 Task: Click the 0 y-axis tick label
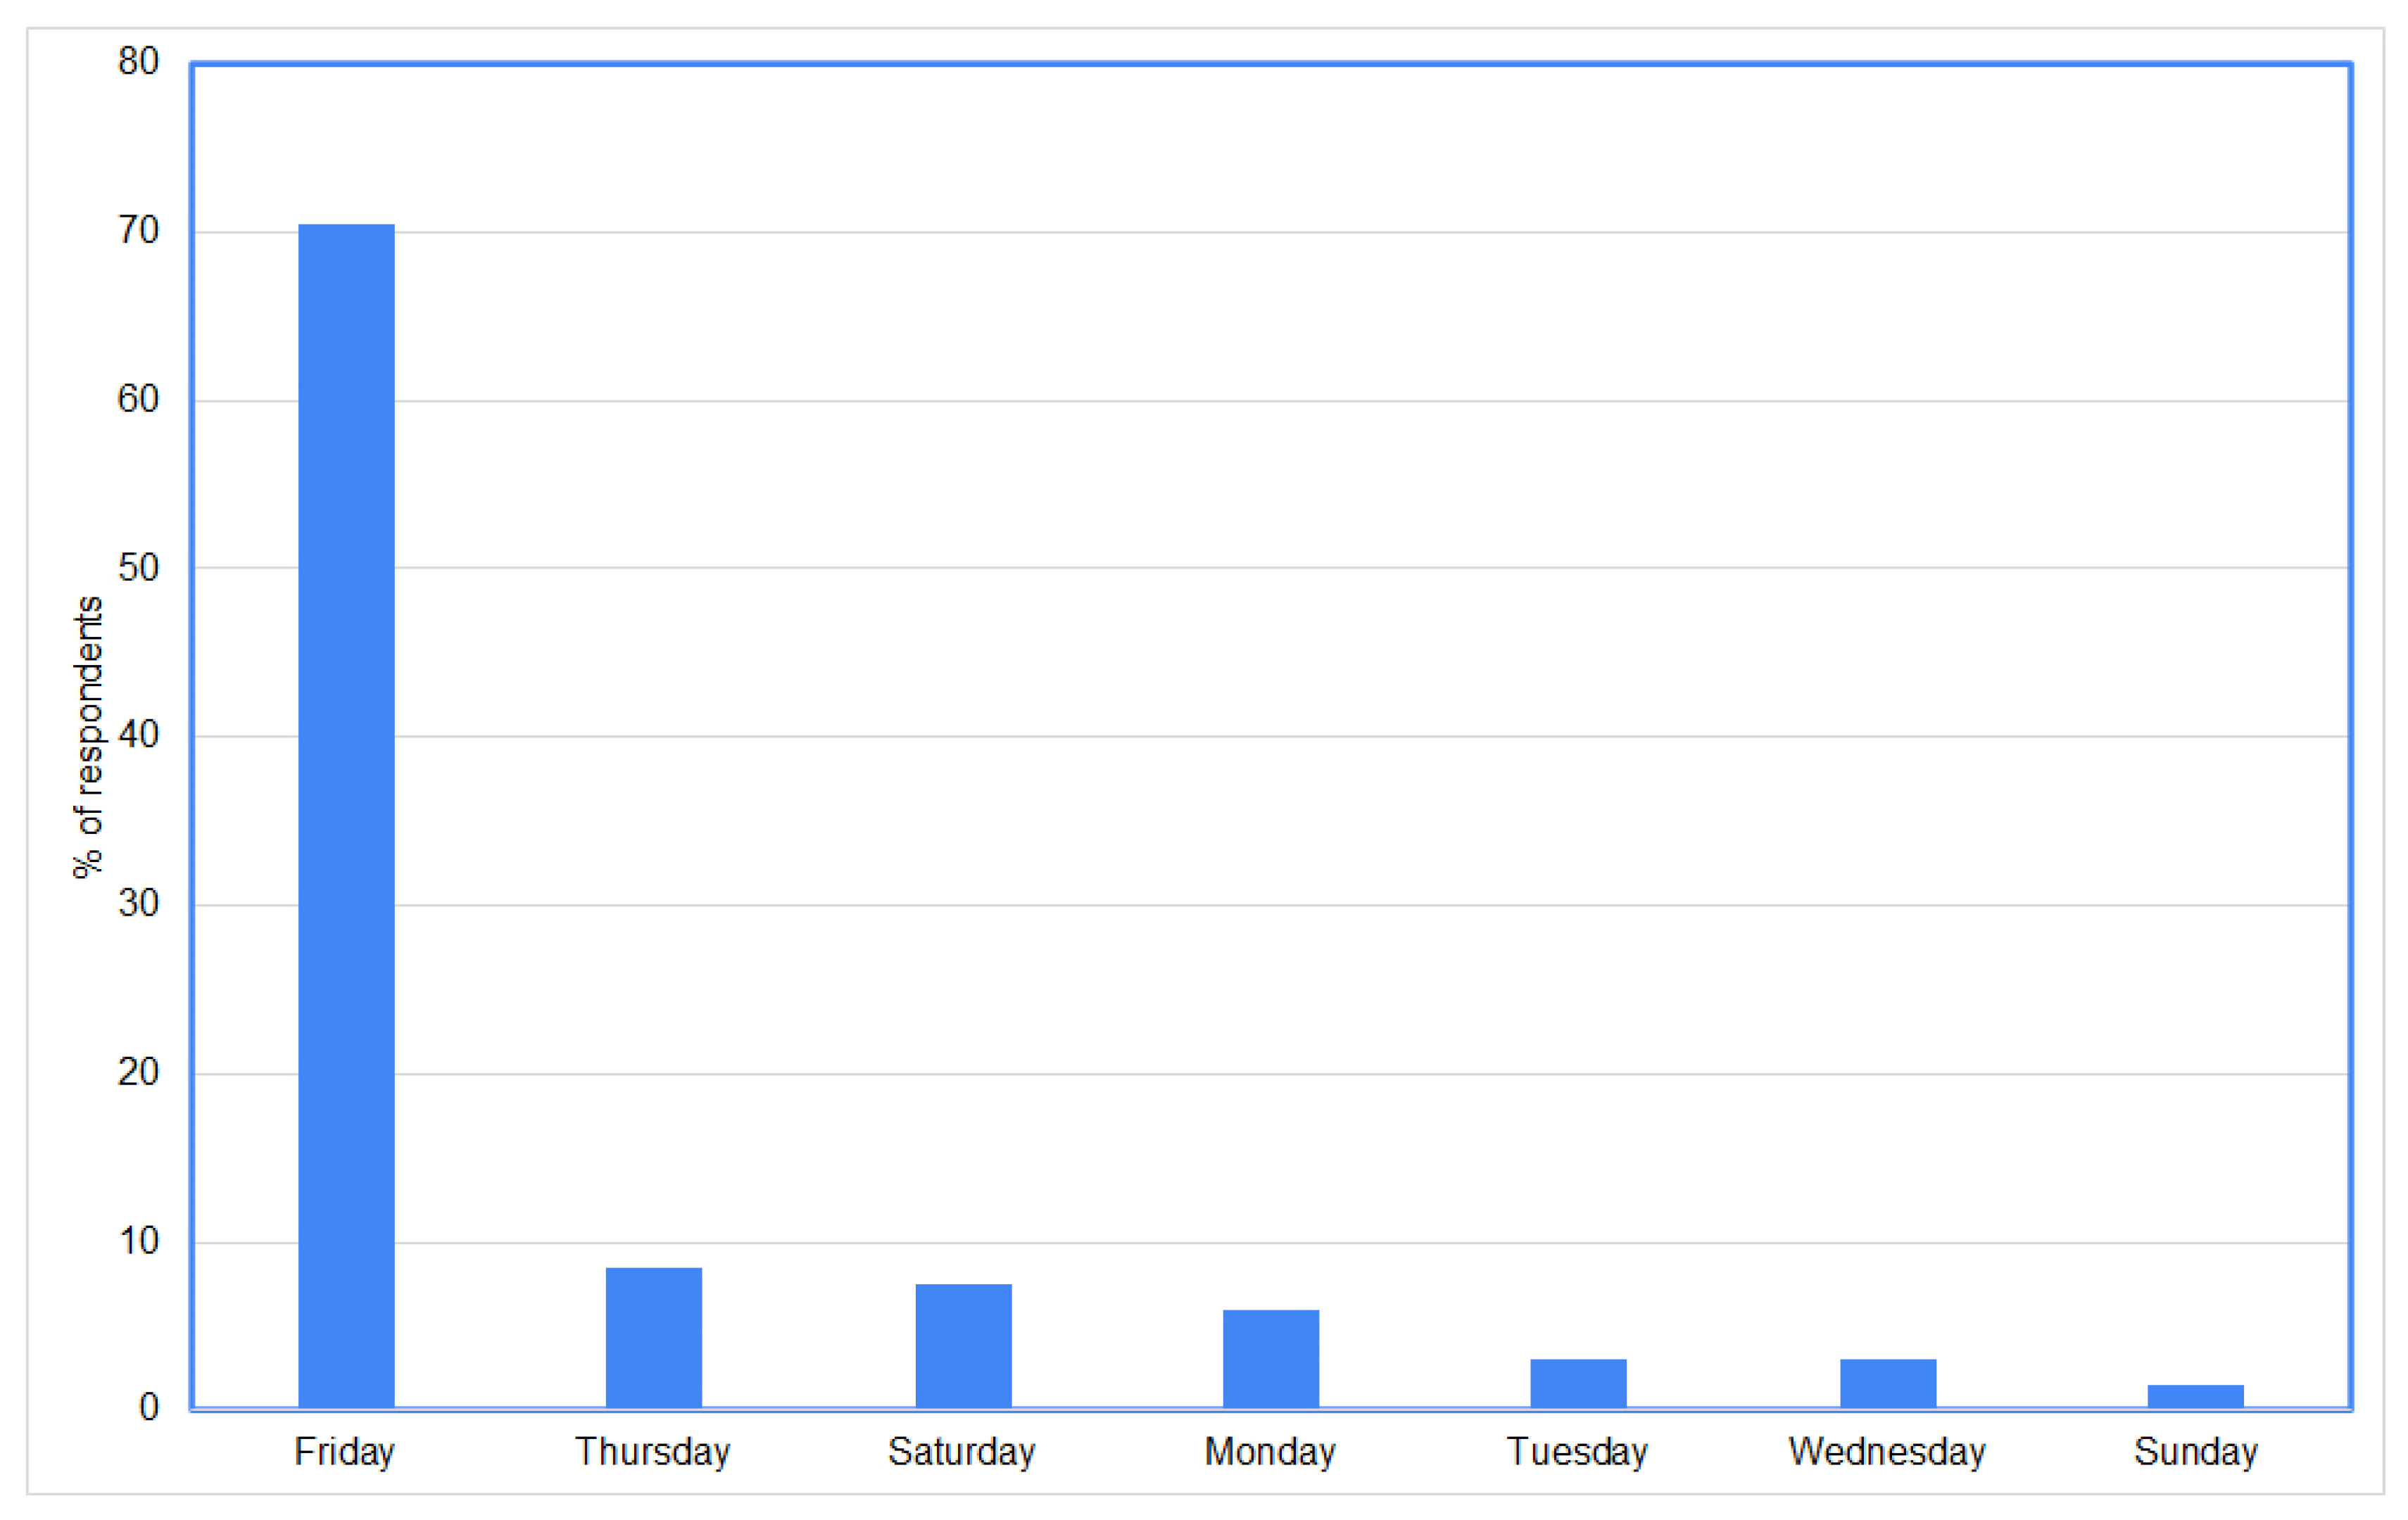point(148,1408)
